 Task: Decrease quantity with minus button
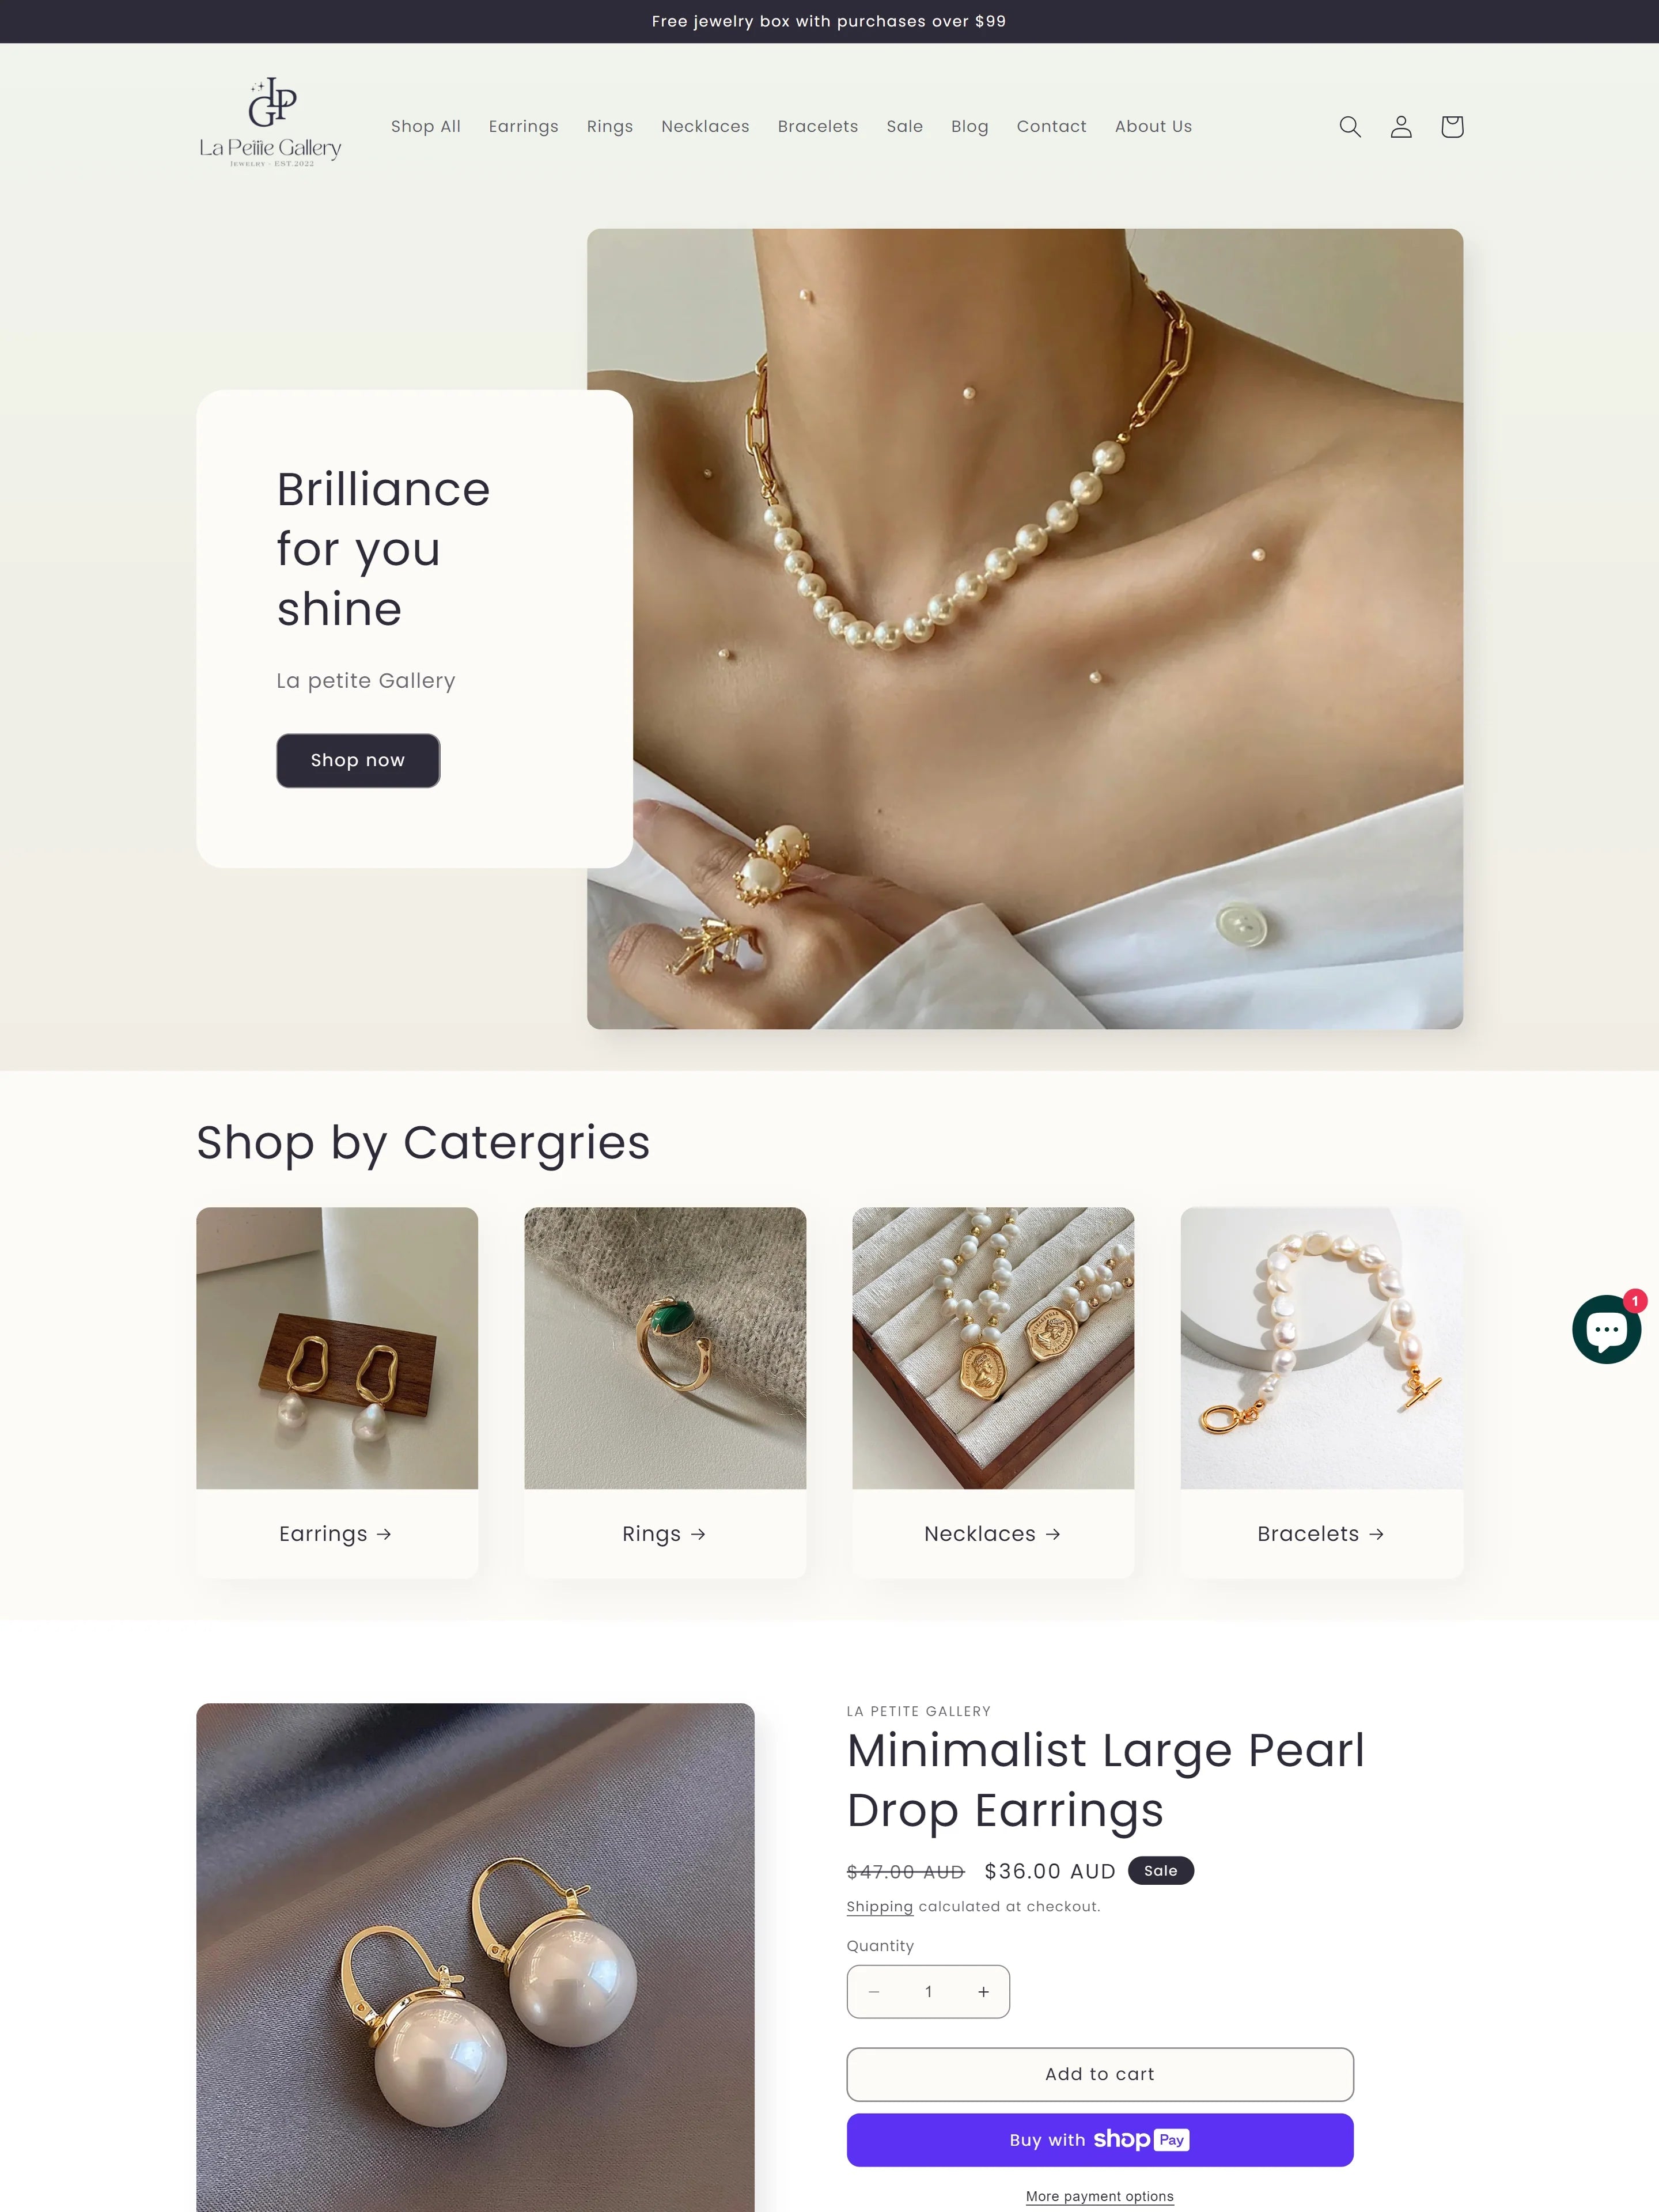(873, 1992)
